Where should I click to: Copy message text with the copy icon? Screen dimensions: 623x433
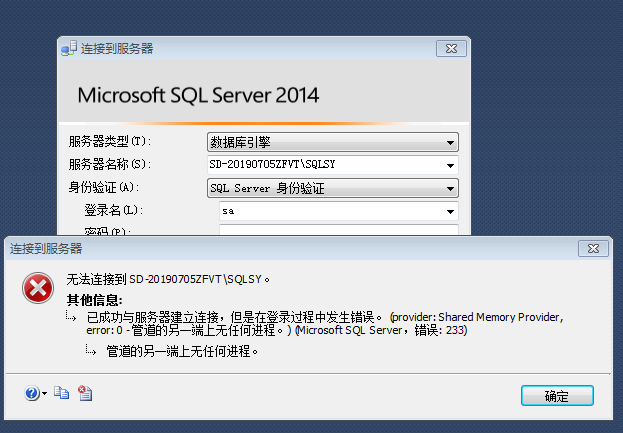(x=62, y=393)
